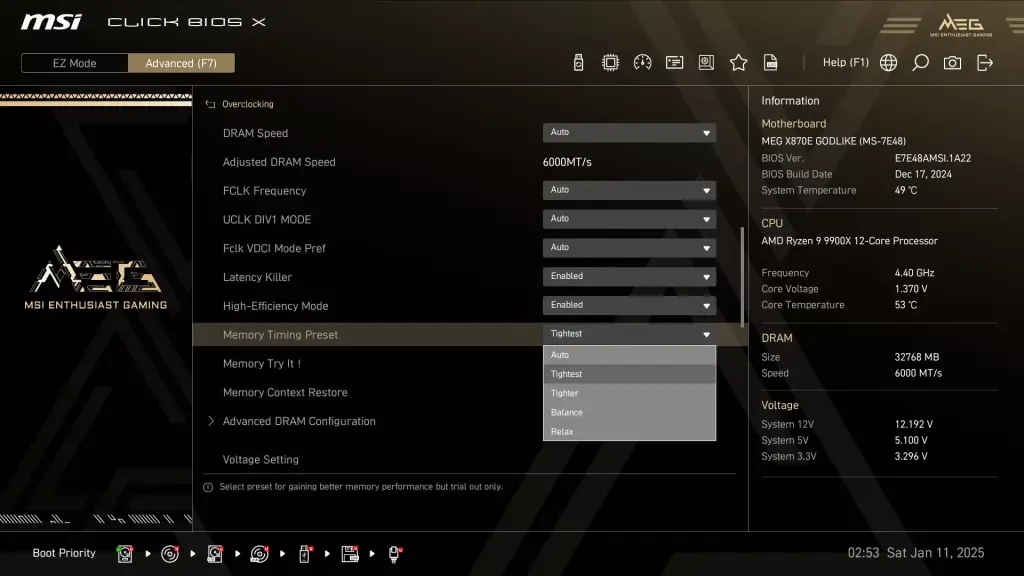
Task: Click the DRAM size 32768 MB value
Action: tap(916, 357)
